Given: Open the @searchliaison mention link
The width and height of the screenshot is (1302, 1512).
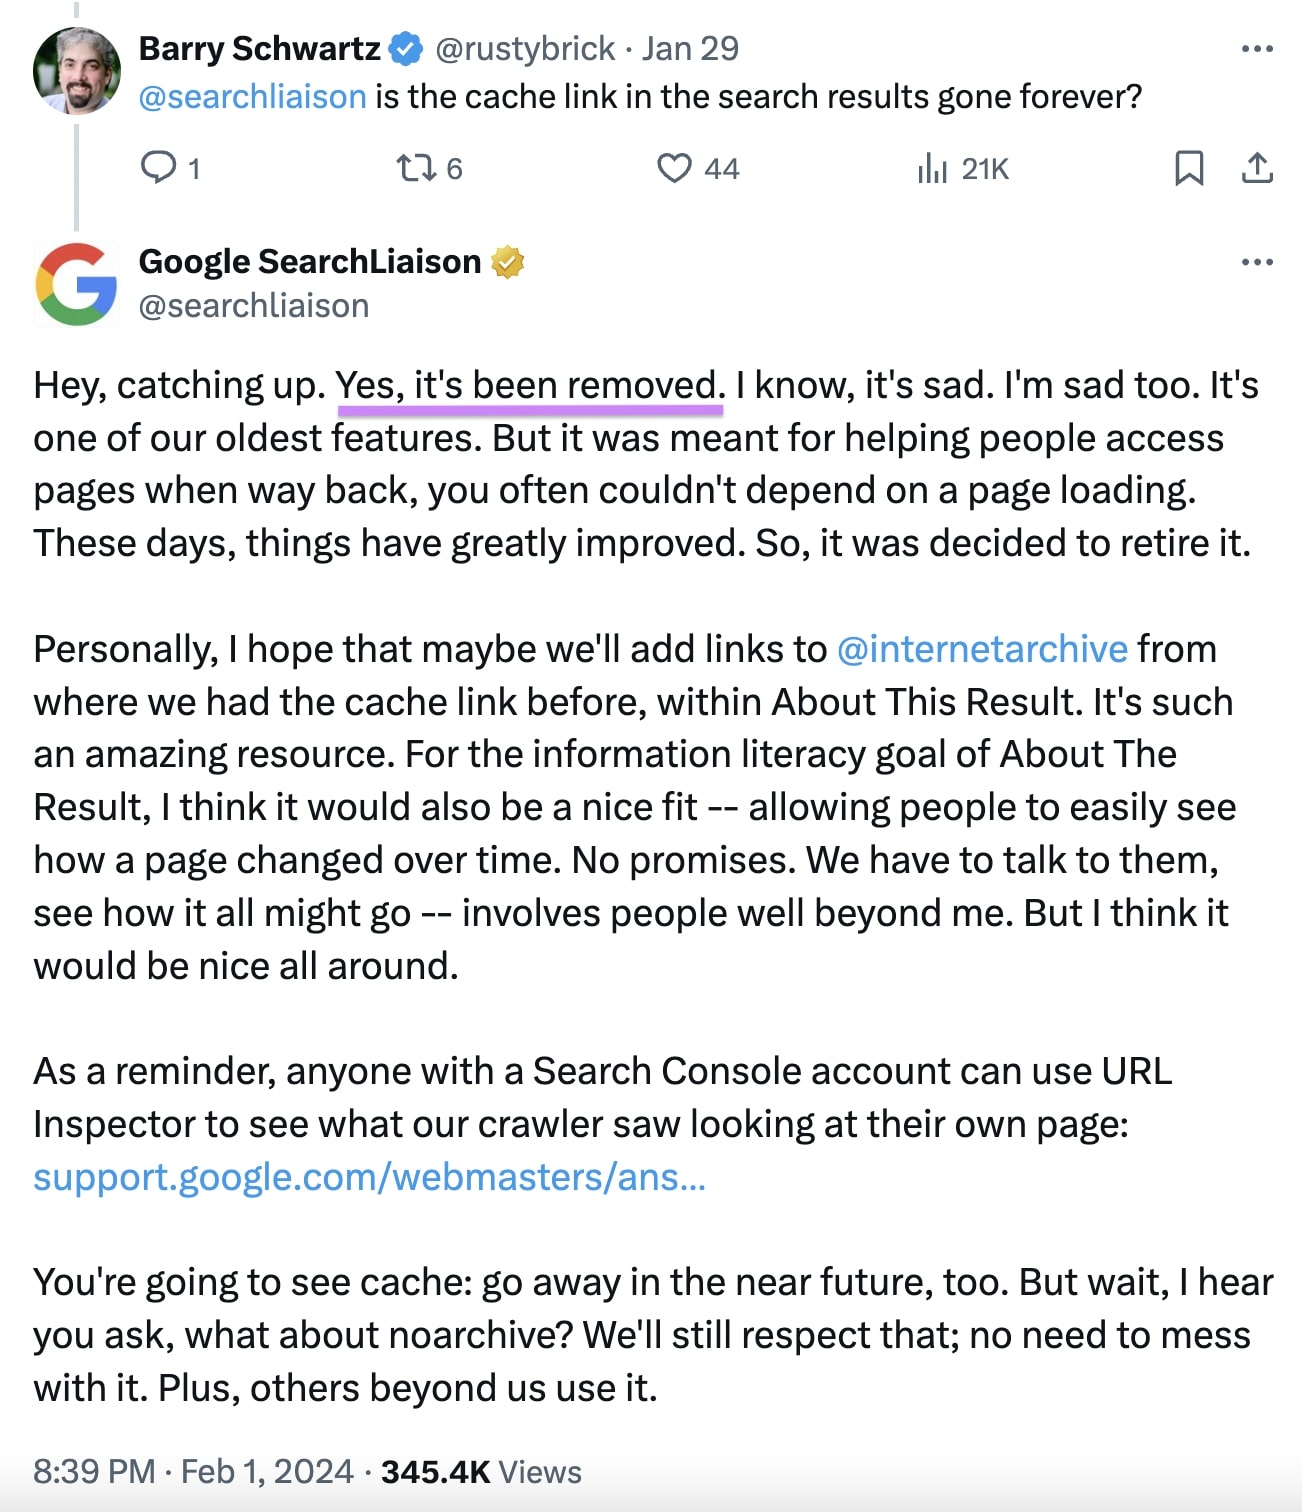Looking at the screenshot, I should (x=252, y=96).
